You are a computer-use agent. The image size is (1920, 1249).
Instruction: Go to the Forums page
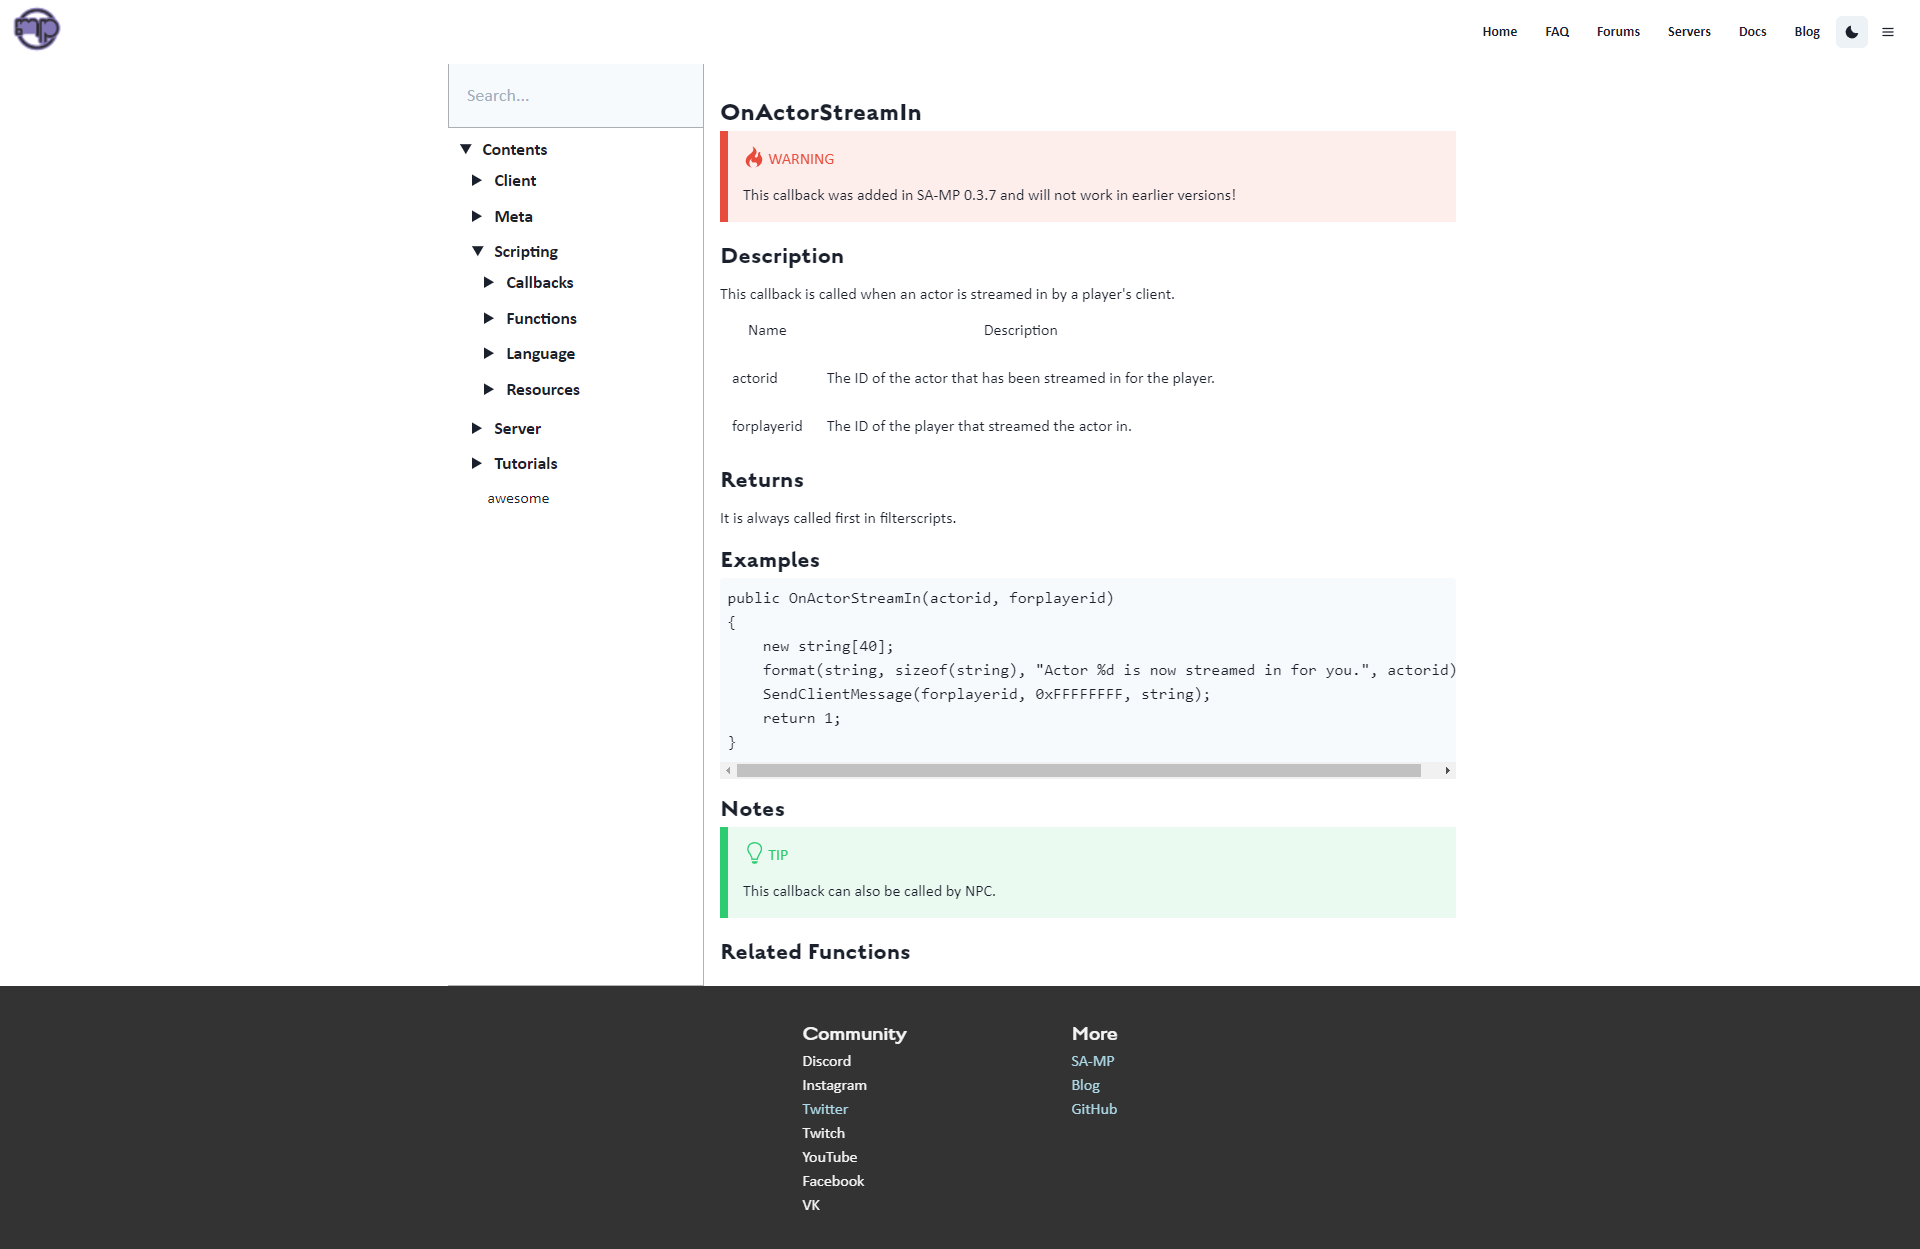(x=1618, y=31)
